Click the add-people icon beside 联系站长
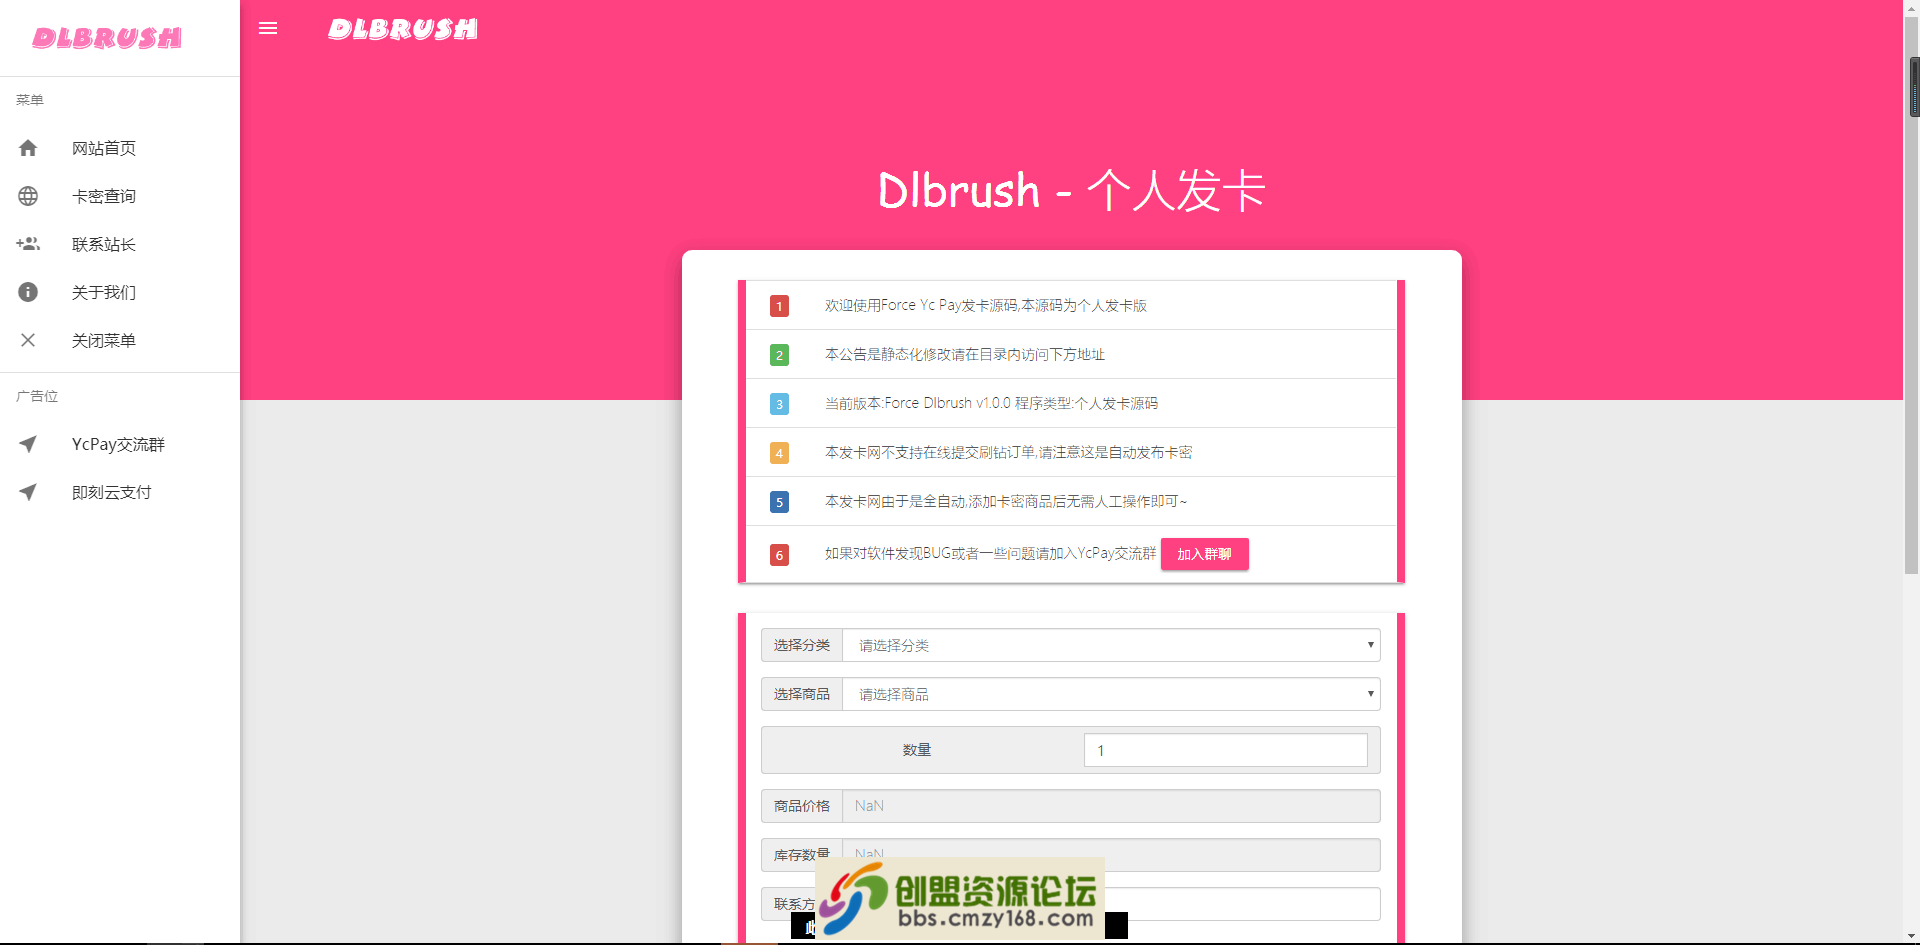 tap(28, 244)
